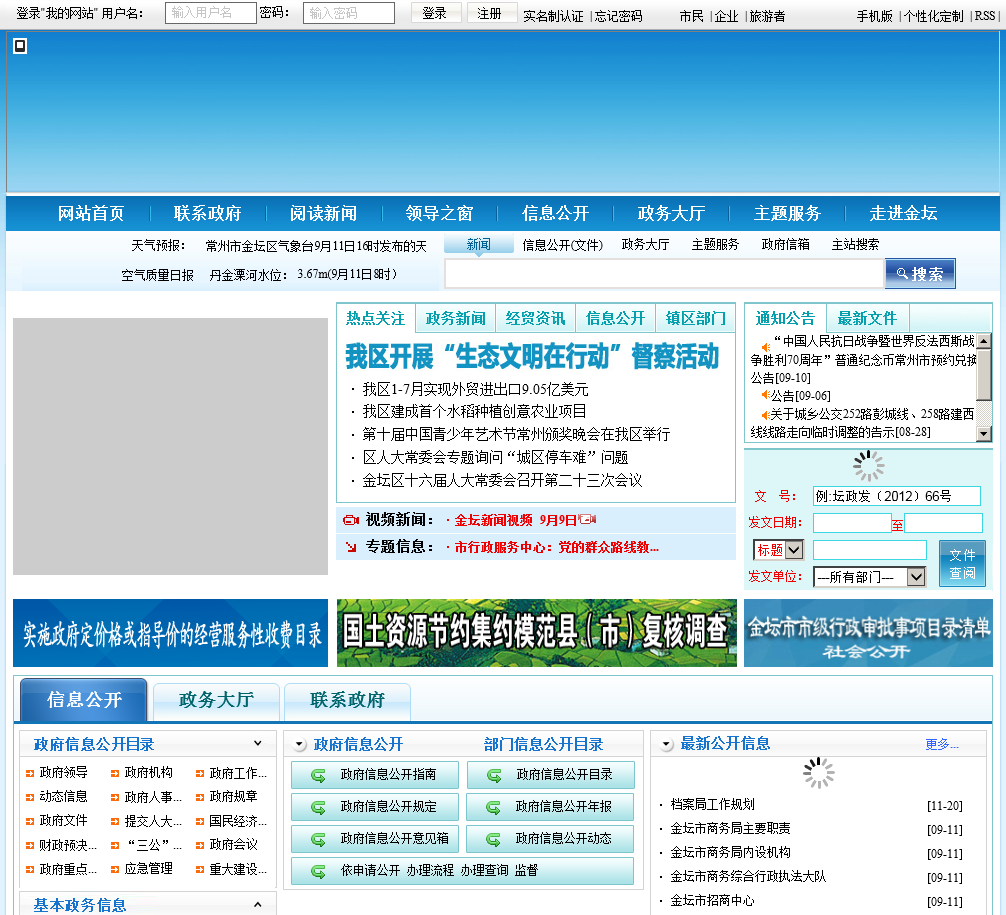
Task: Switch to the 政务新闻 tab
Action: (x=455, y=318)
